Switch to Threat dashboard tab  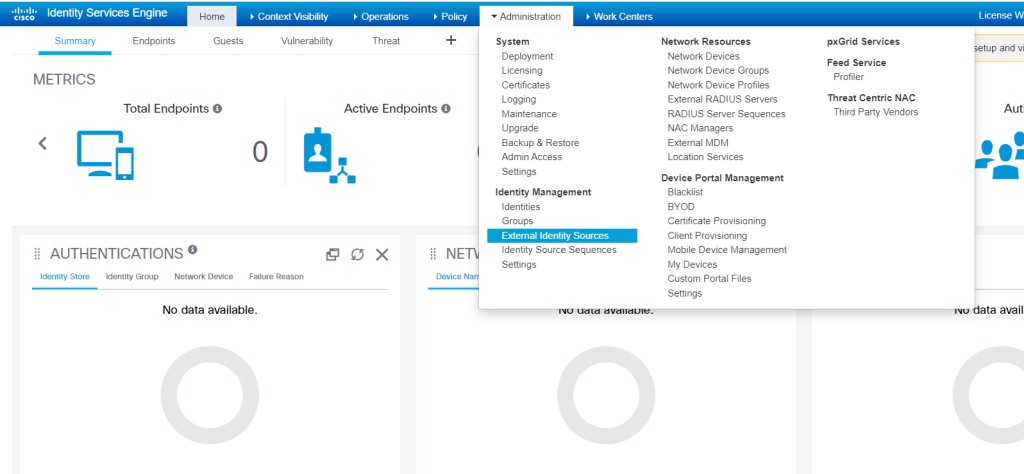[x=386, y=40]
